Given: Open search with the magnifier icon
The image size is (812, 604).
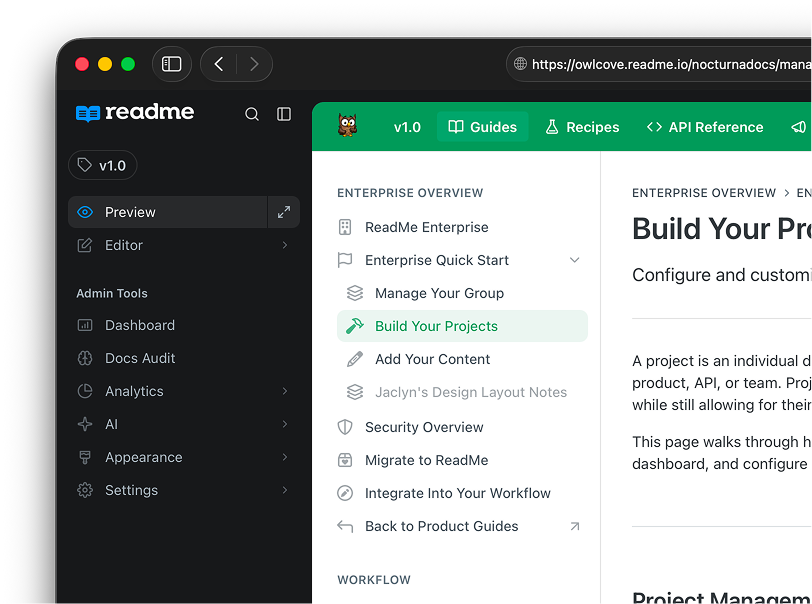Looking at the screenshot, I should (252, 114).
